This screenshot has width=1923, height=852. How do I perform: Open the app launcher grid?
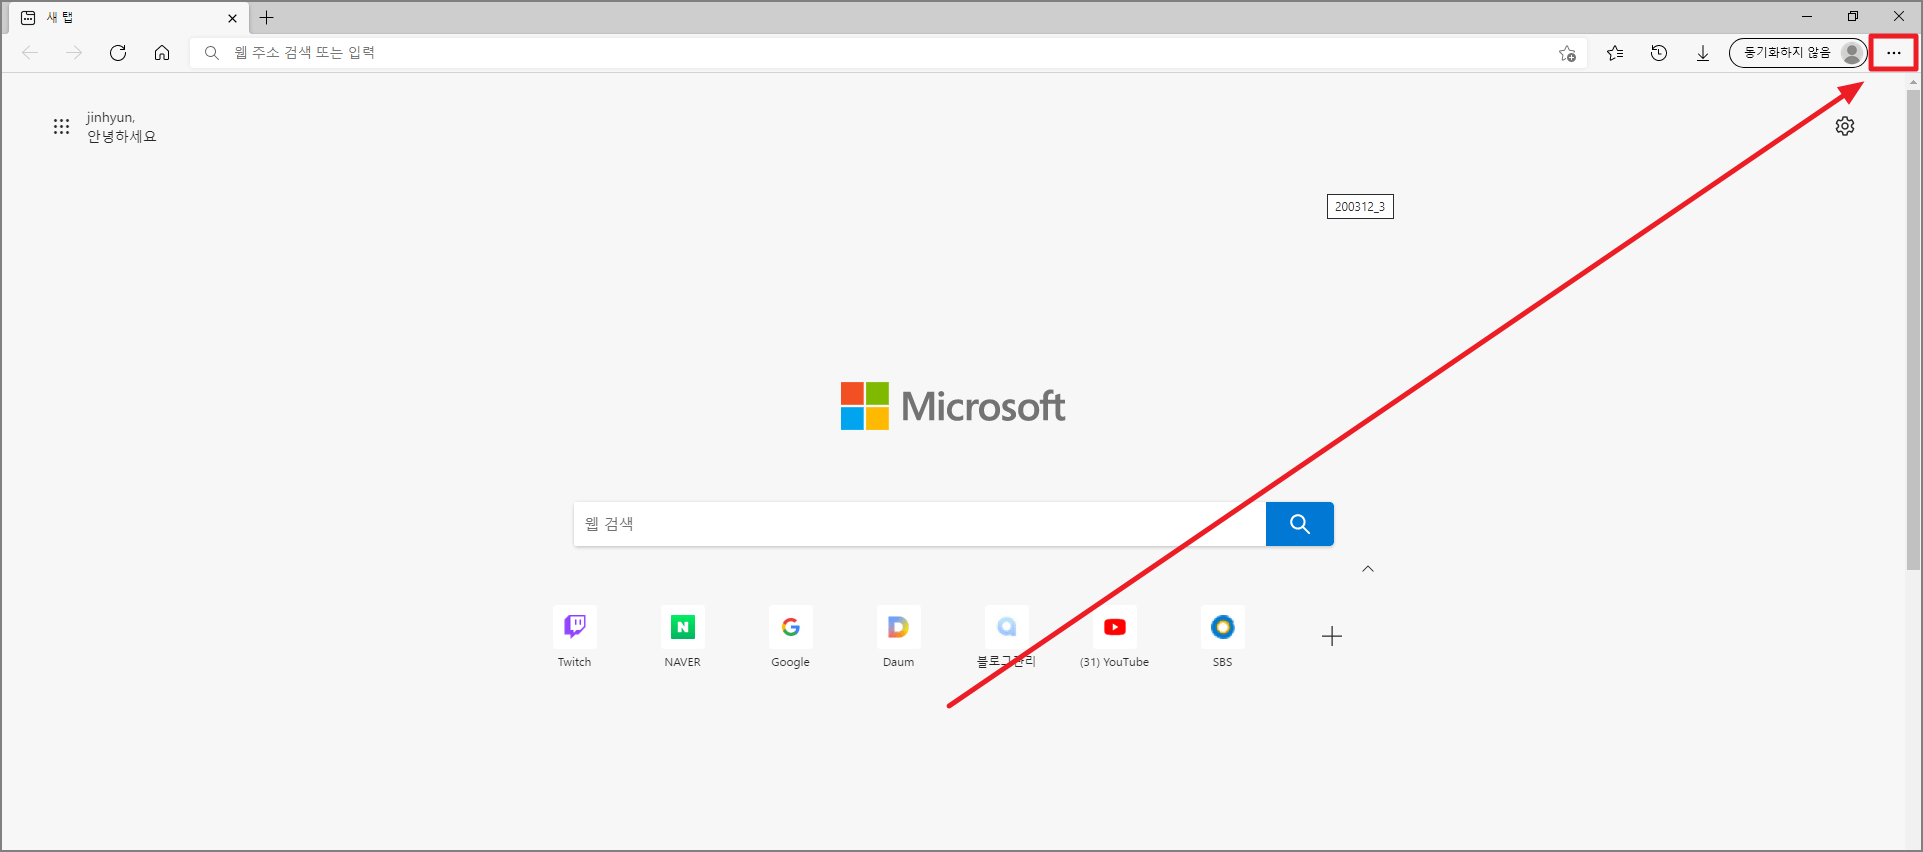pos(62,126)
